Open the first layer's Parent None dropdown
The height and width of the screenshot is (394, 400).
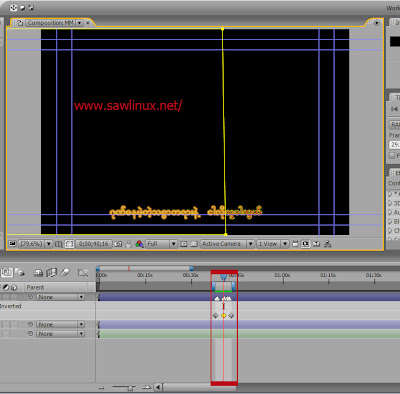tap(60, 297)
